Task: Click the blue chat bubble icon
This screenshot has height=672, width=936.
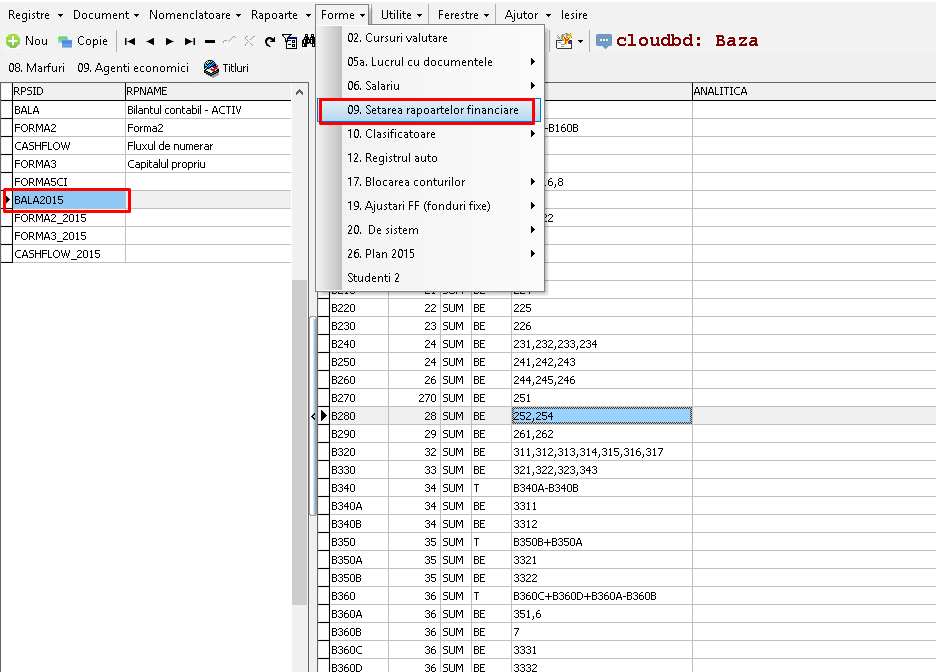Action: [x=604, y=41]
